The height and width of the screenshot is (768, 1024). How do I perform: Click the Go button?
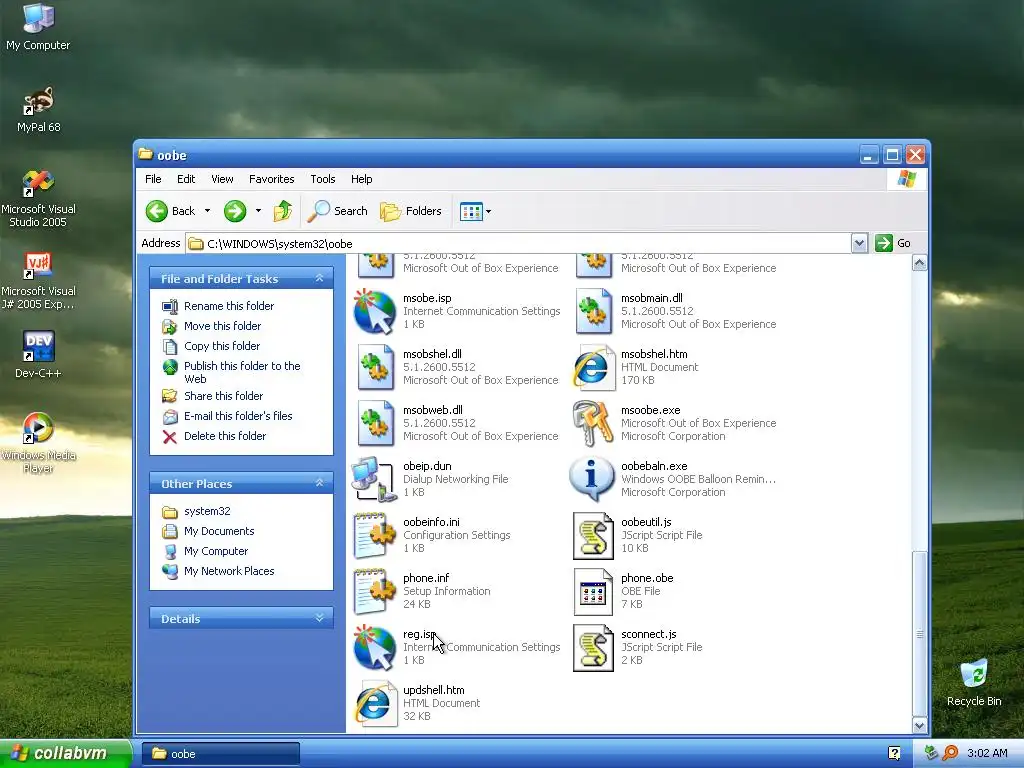pyautogui.click(x=893, y=244)
